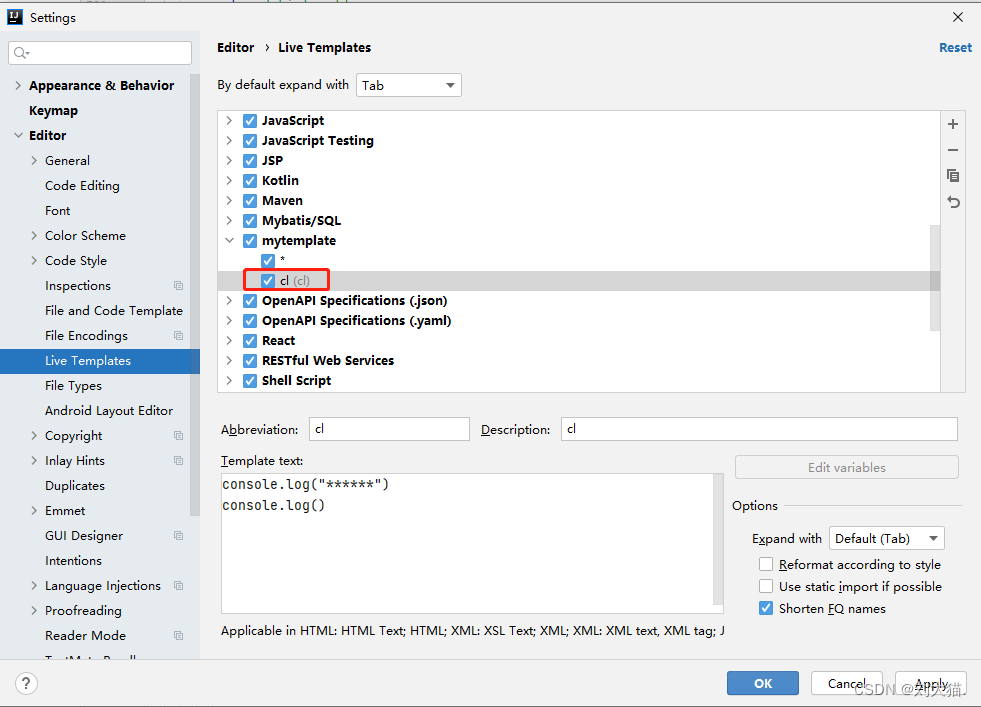Uncheck Shorten FQ names option
This screenshot has height=707, width=981.
point(766,609)
